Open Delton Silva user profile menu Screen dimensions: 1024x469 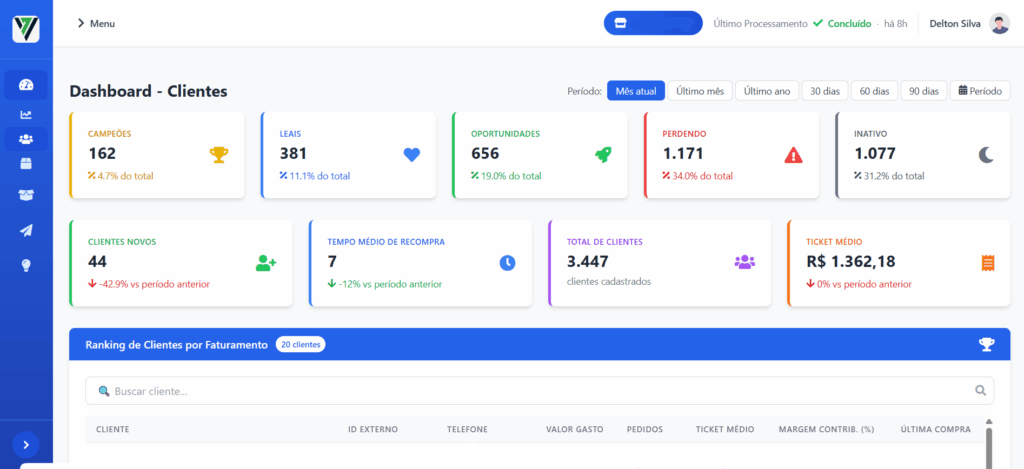click(968, 23)
